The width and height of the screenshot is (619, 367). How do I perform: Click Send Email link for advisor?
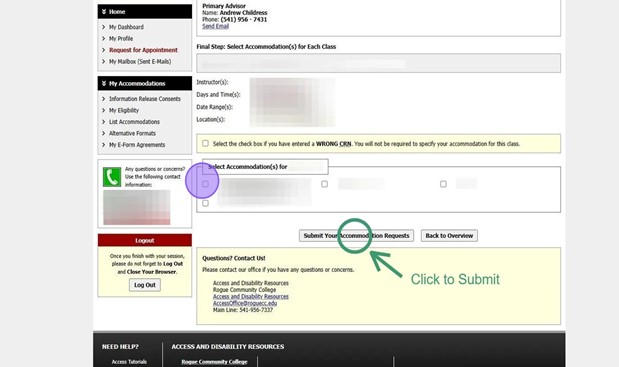pyautogui.click(x=216, y=26)
